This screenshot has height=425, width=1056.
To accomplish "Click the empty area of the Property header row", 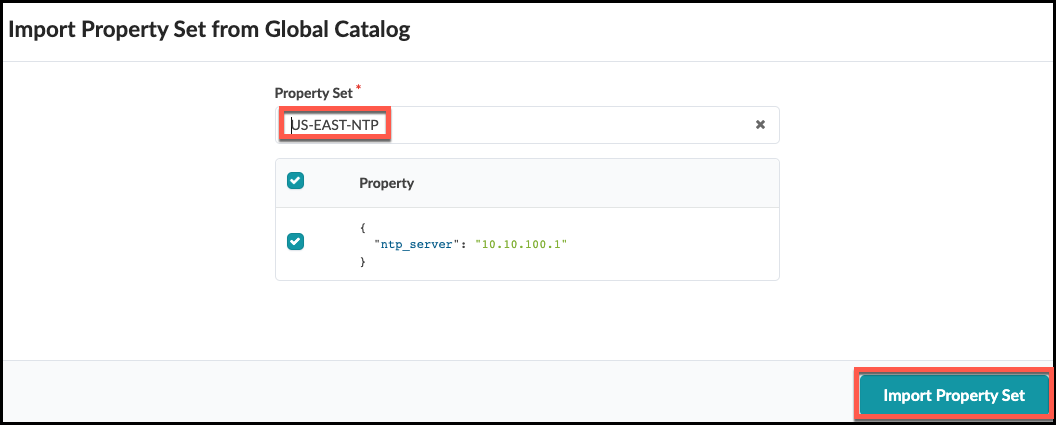I will 600,184.
